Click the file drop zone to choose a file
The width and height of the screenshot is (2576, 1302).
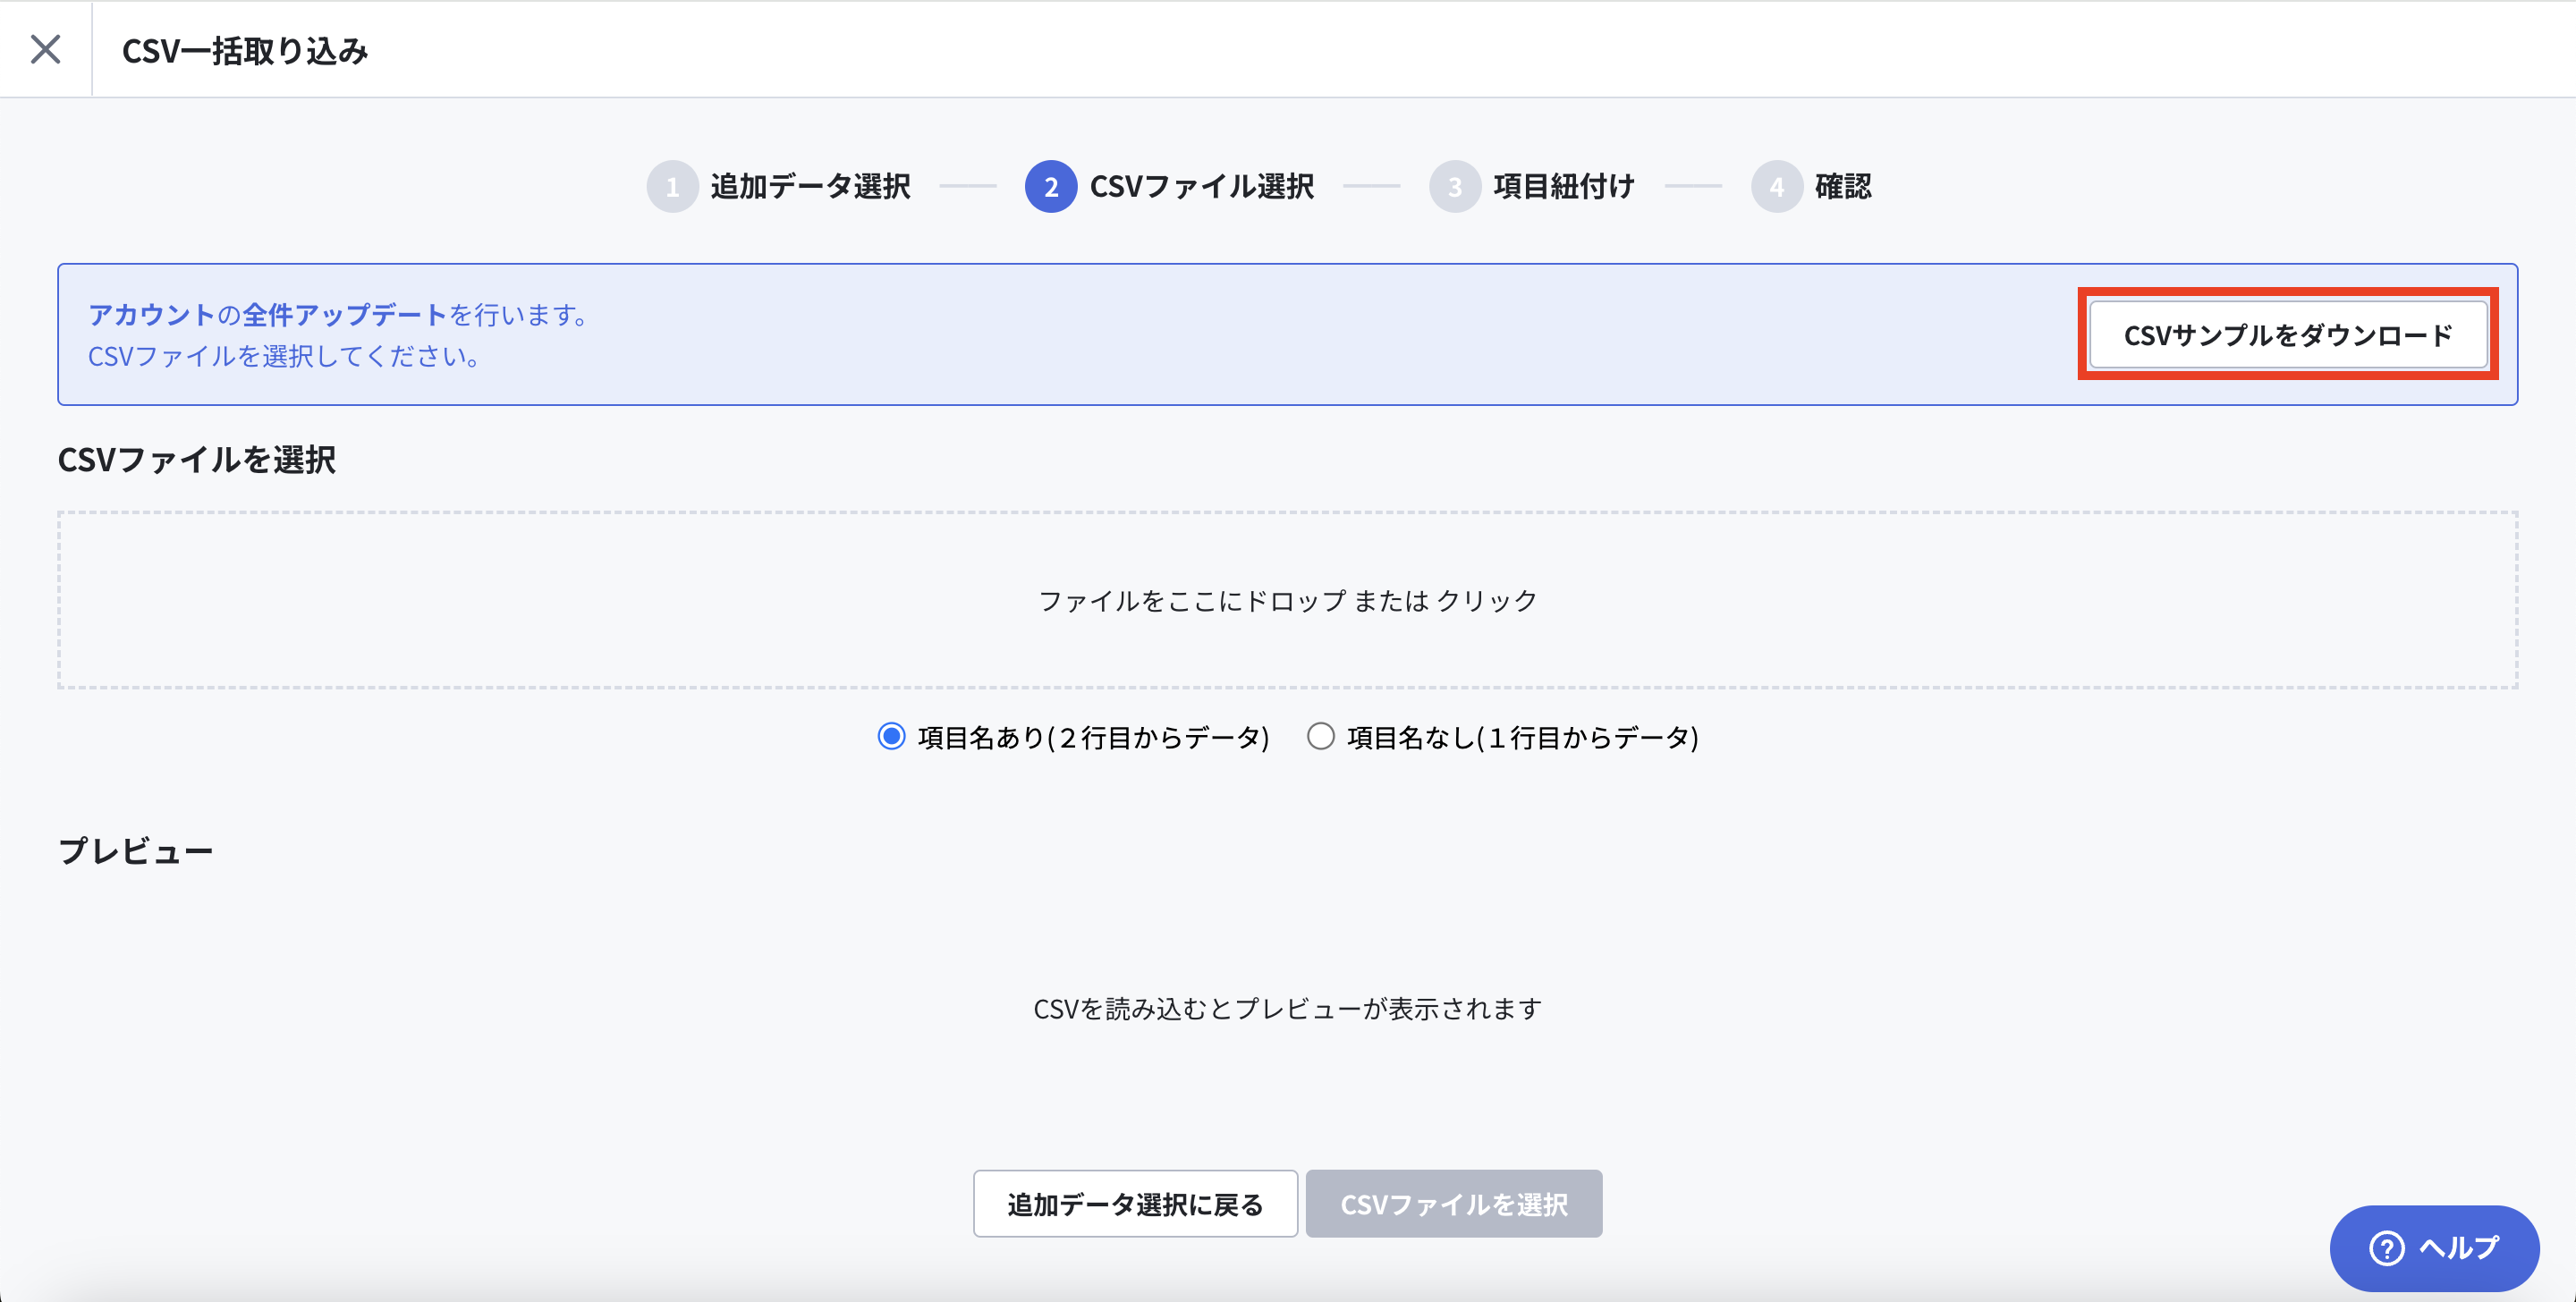pos(1287,600)
